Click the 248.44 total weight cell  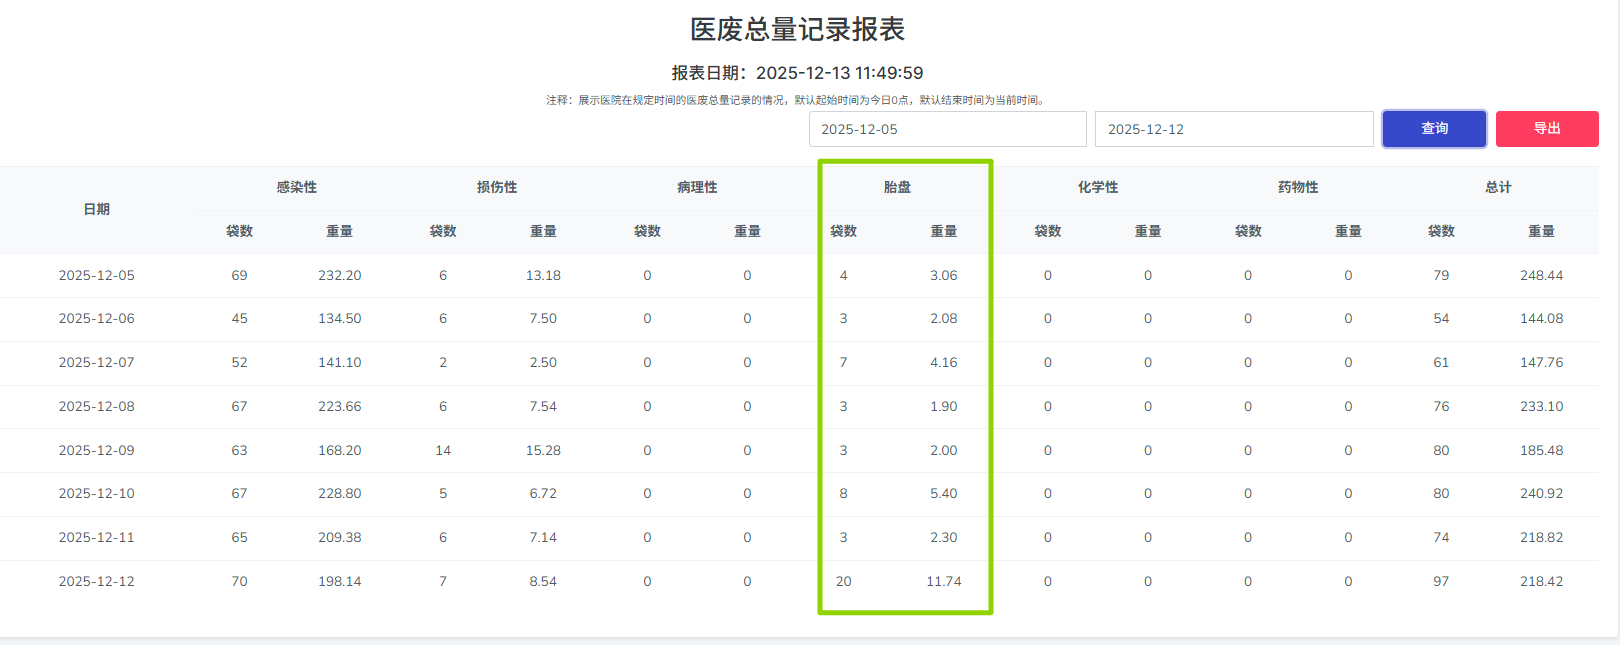click(1542, 275)
